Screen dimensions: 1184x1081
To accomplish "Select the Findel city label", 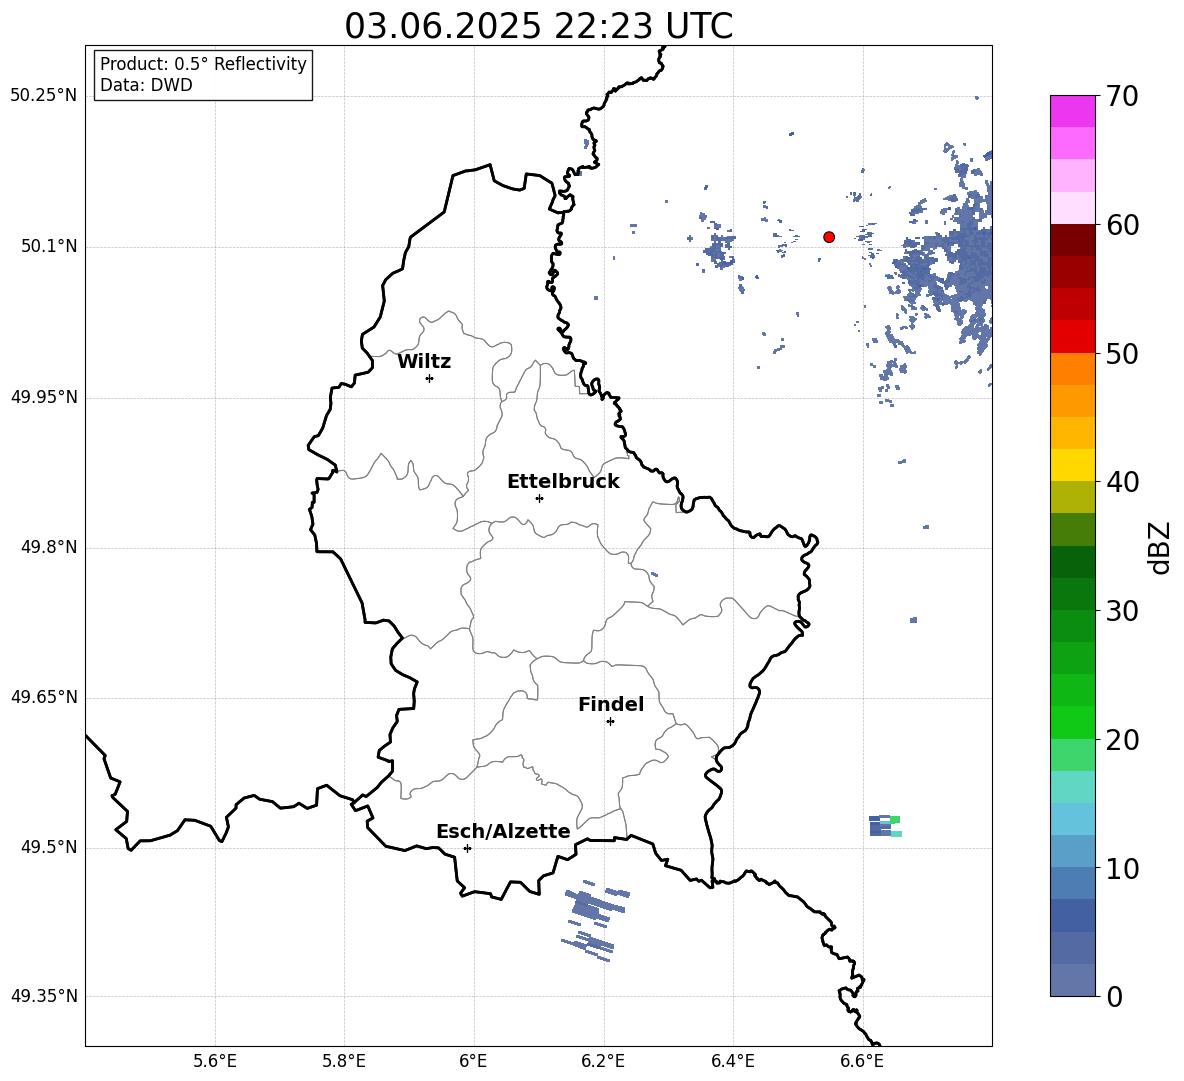I will [x=611, y=704].
